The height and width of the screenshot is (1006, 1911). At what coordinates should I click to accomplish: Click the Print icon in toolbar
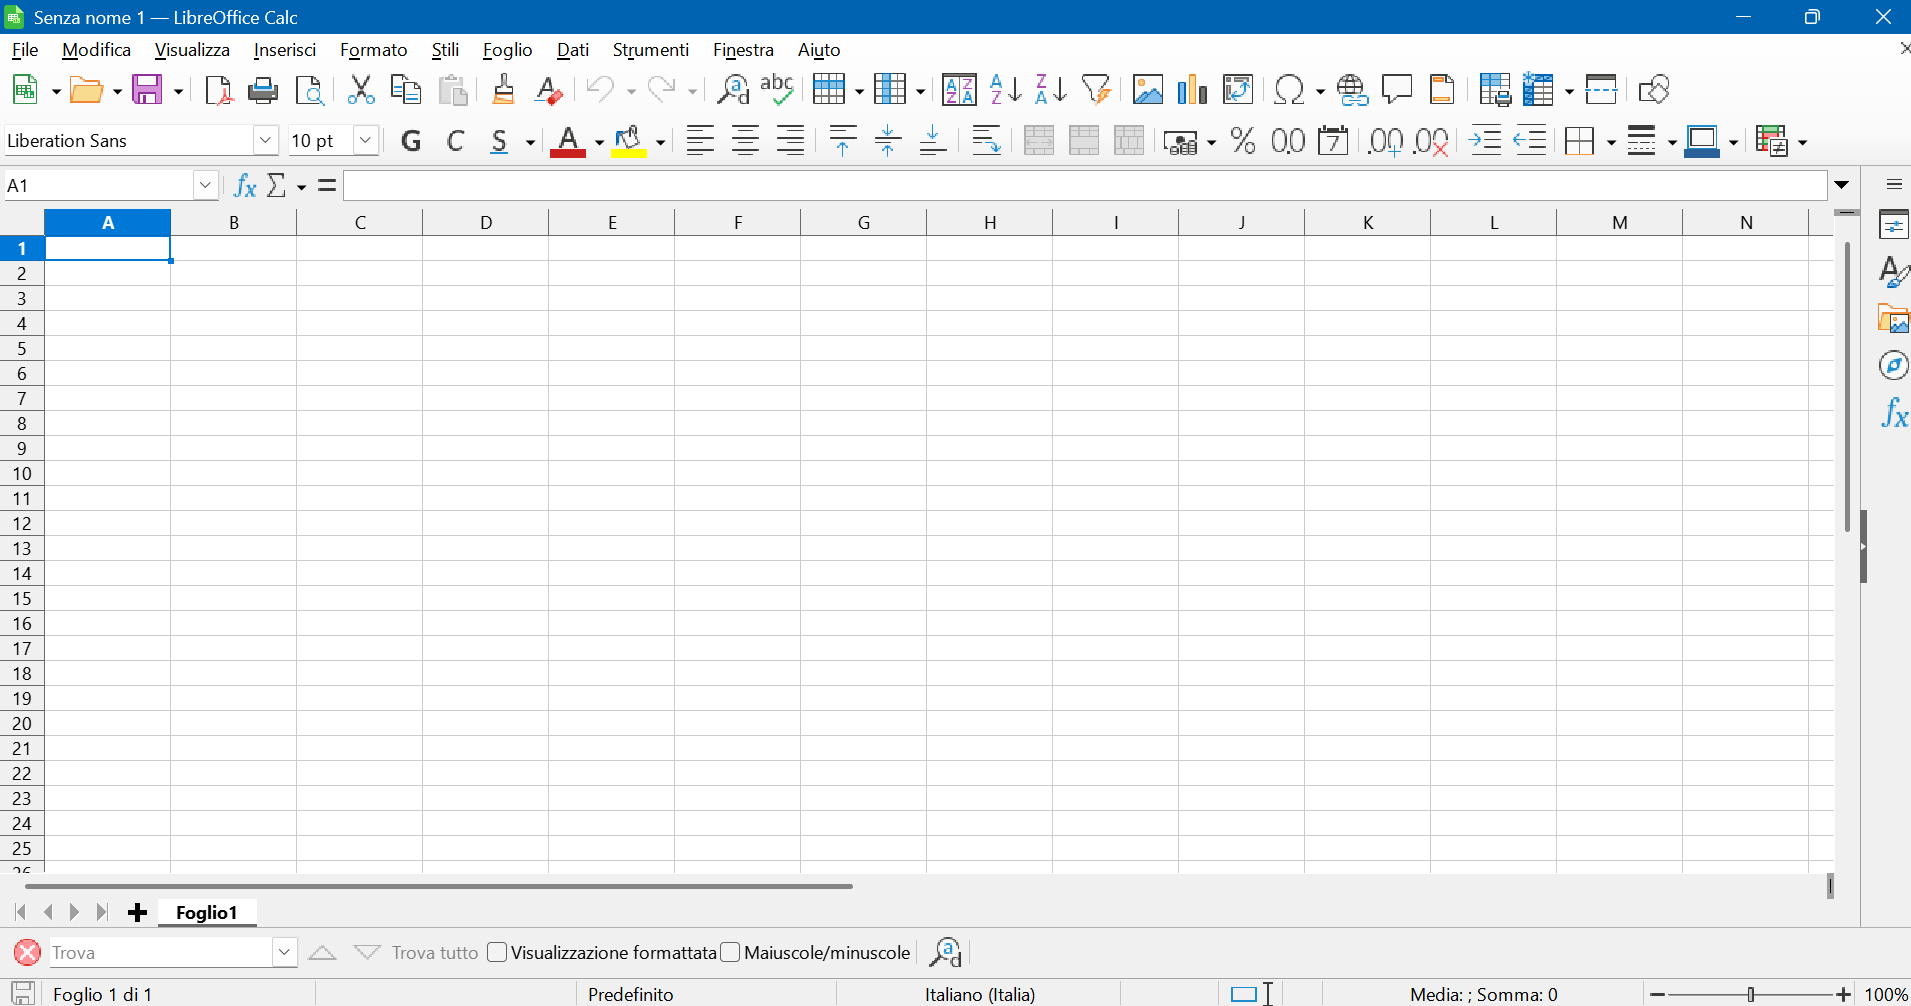[x=263, y=90]
